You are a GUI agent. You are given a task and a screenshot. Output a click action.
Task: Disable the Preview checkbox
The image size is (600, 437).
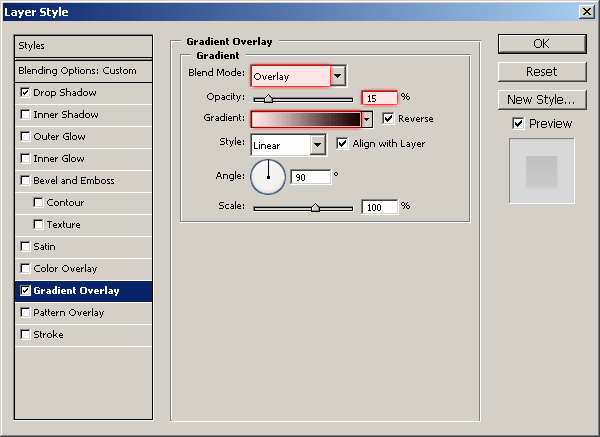pos(517,124)
